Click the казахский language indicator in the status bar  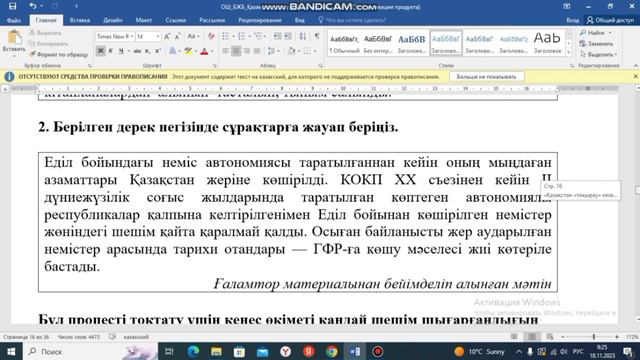point(136,337)
